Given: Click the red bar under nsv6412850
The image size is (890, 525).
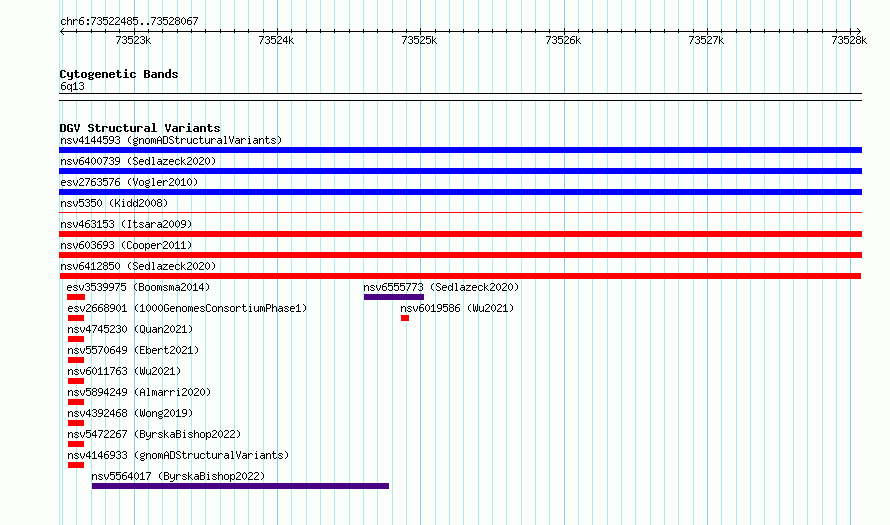Looking at the screenshot, I should coord(460,276).
